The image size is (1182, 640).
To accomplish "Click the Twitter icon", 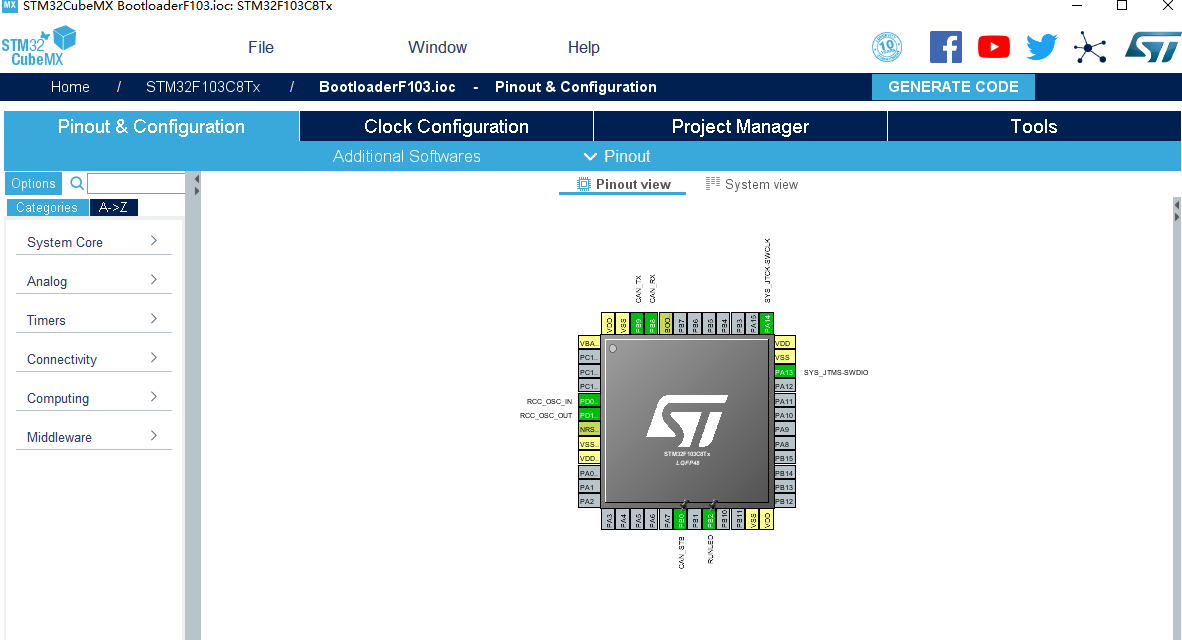I will click(x=1041, y=45).
